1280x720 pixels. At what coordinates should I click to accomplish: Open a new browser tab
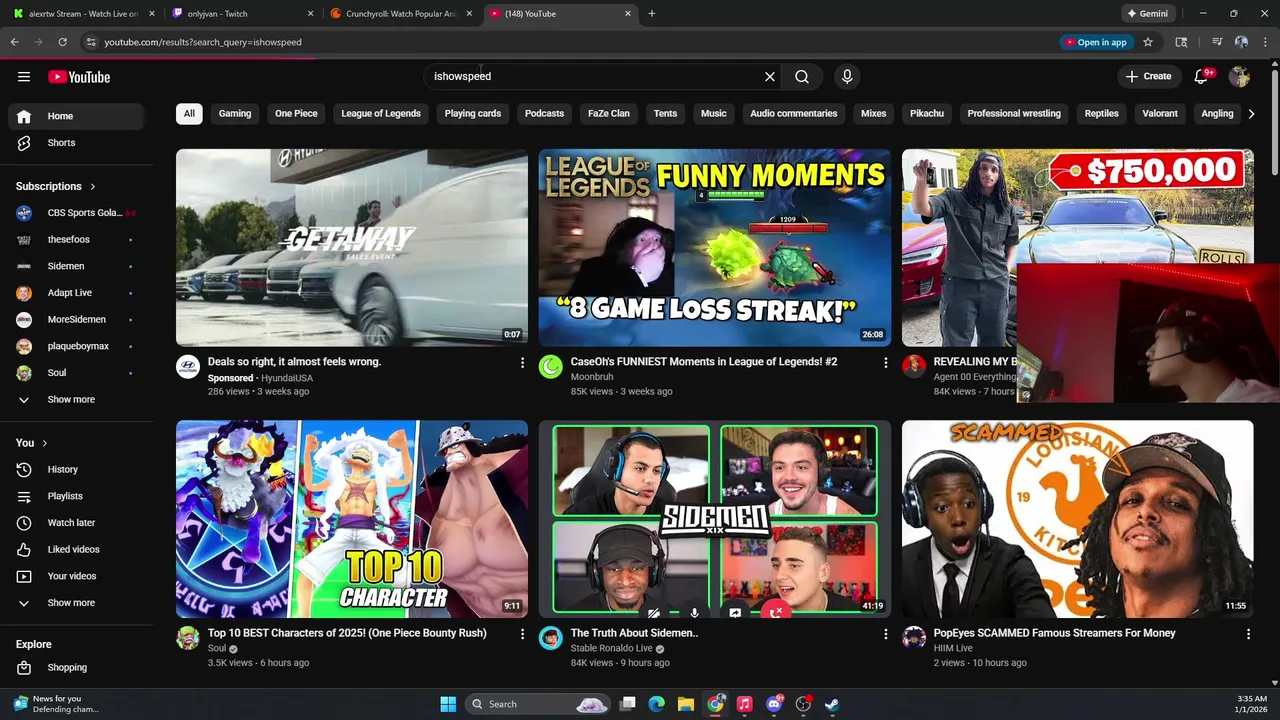[652, 14]
